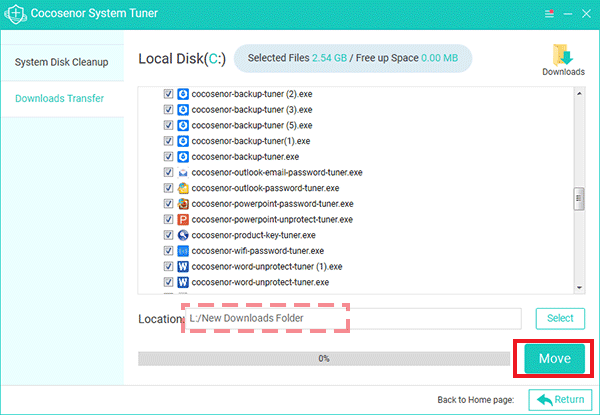600x415 pixels.
Task: Click the Selected Files 2.54 GB label
Action: (297, 58)
